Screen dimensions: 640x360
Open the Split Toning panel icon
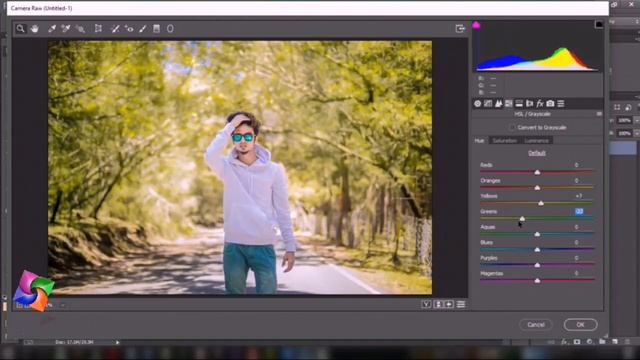(x=519, y=104)
